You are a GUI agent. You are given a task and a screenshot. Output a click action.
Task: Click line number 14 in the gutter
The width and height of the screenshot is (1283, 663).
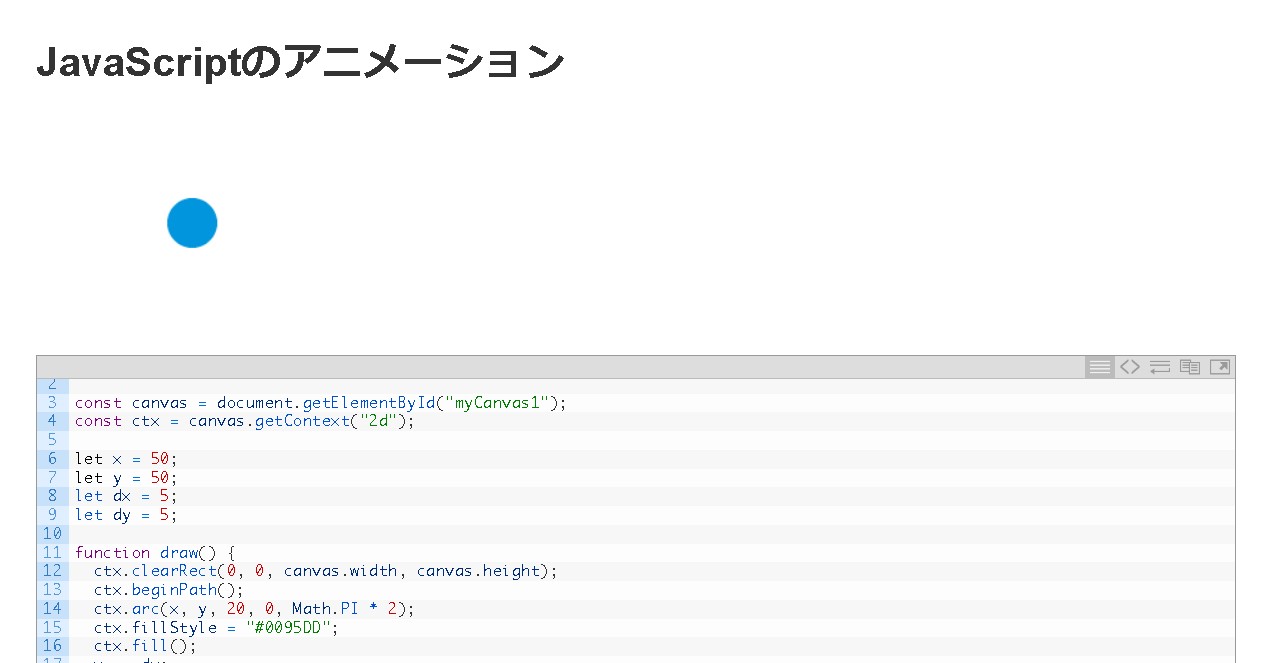52,608
